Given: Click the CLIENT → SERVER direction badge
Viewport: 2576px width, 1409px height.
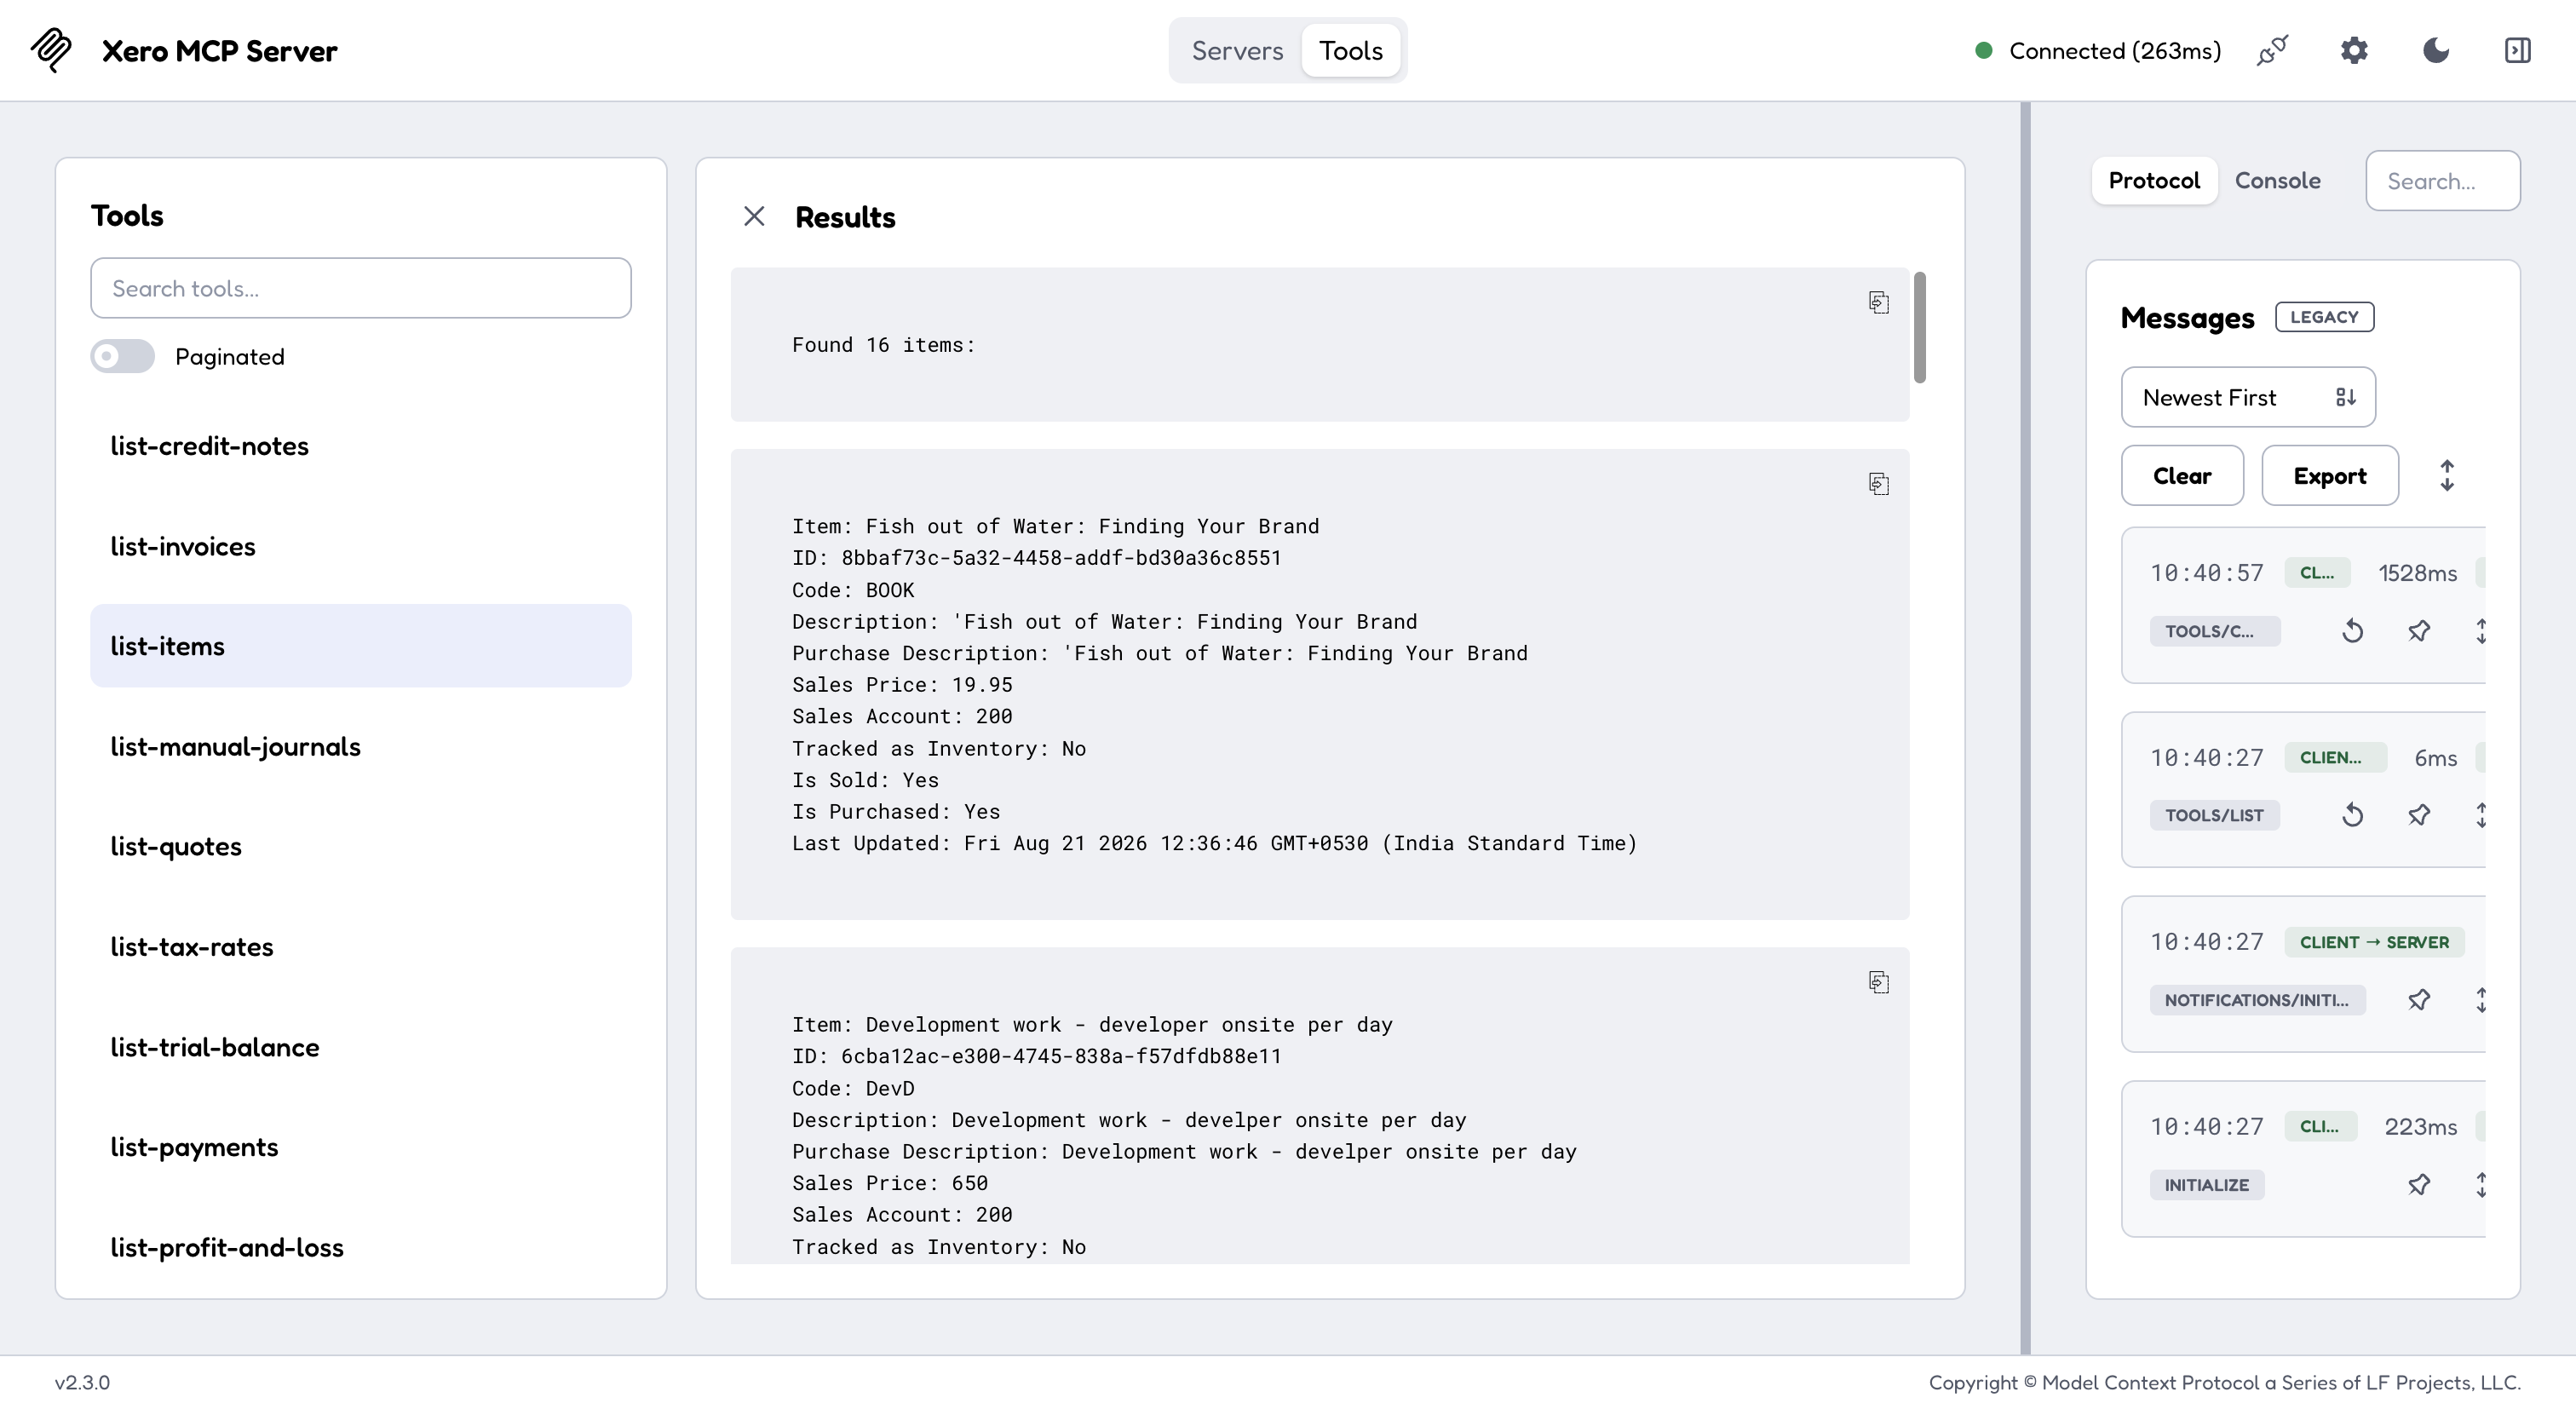Looking at the screenshot, I should (2374, 942).
